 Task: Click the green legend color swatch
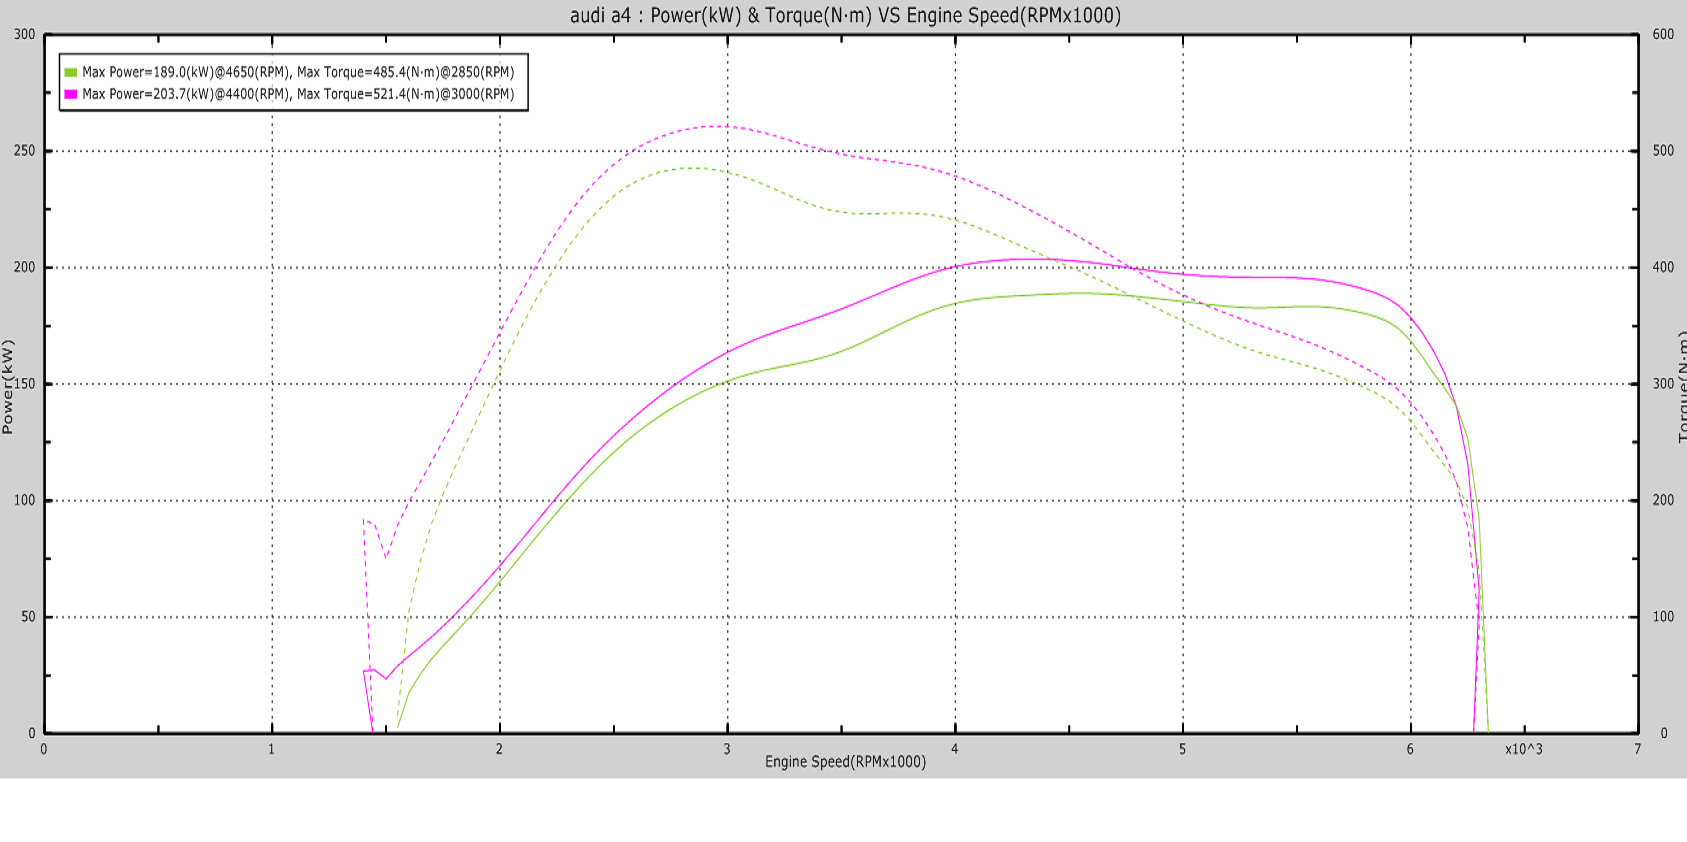pos(71,72)
